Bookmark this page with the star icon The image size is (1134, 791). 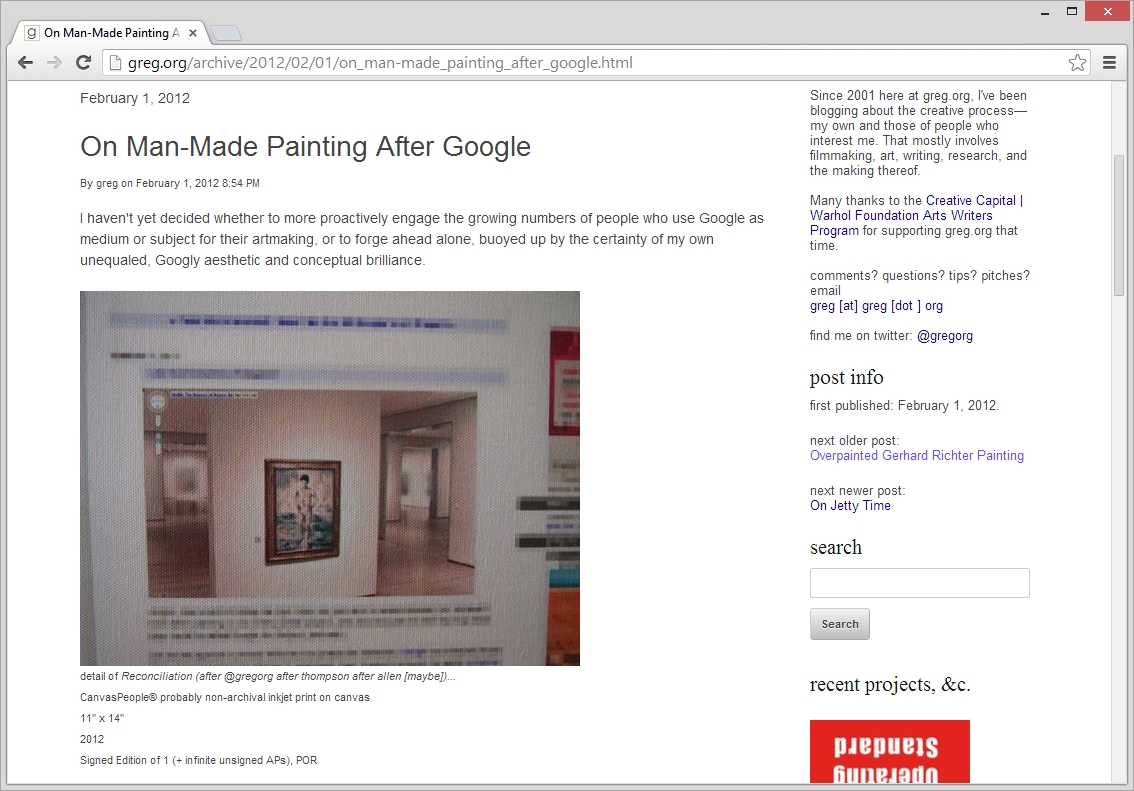[x=1077, y=63]
